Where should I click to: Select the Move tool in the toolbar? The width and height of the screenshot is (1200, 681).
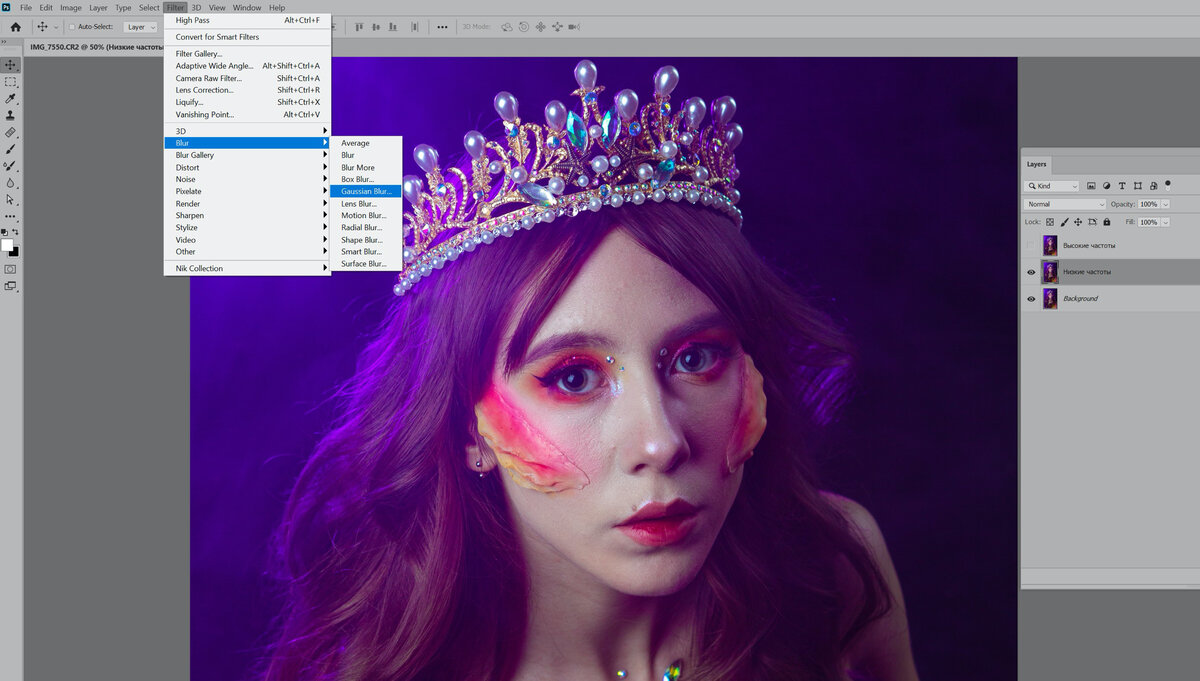click(x=11, y=65)
